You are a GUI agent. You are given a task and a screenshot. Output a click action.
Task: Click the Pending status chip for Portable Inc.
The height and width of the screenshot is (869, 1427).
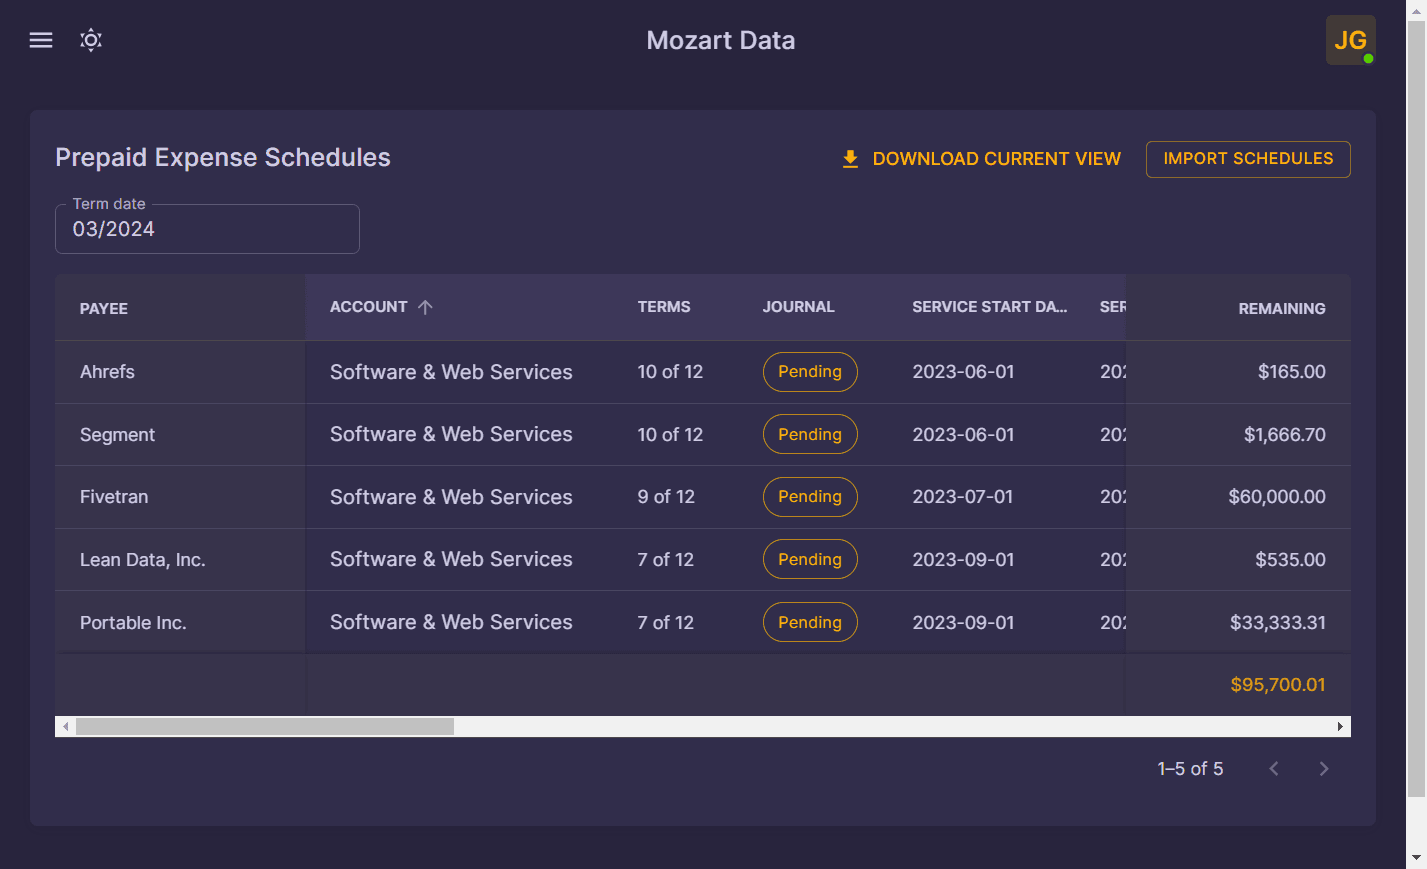[x=810, y=621]
